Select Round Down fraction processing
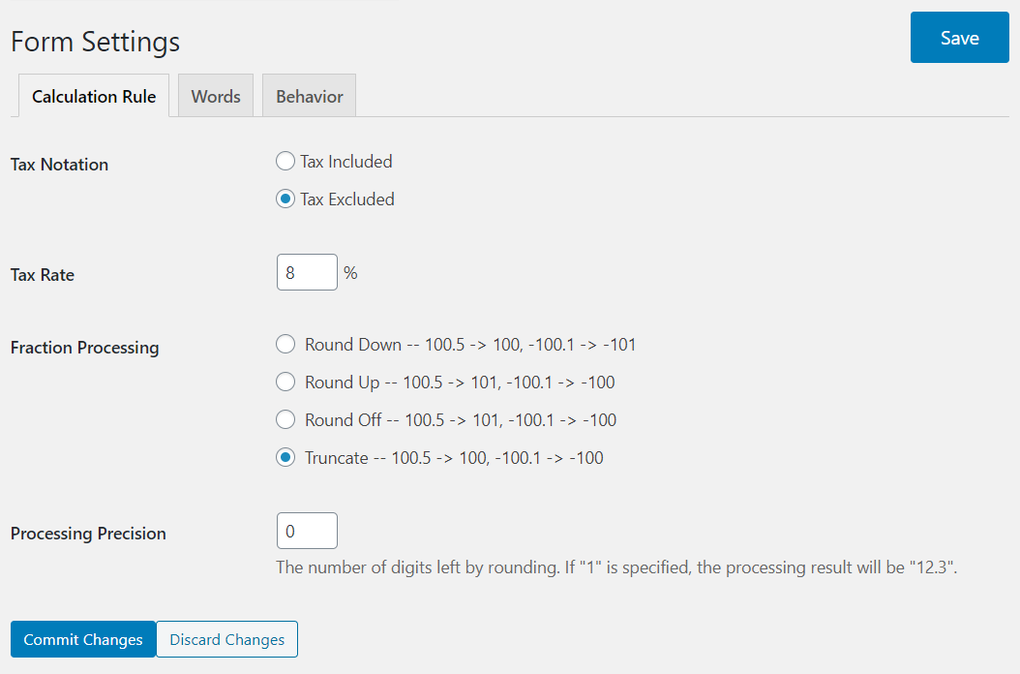Viewport: 1020px width, 674px height. (x=286, y=345)
